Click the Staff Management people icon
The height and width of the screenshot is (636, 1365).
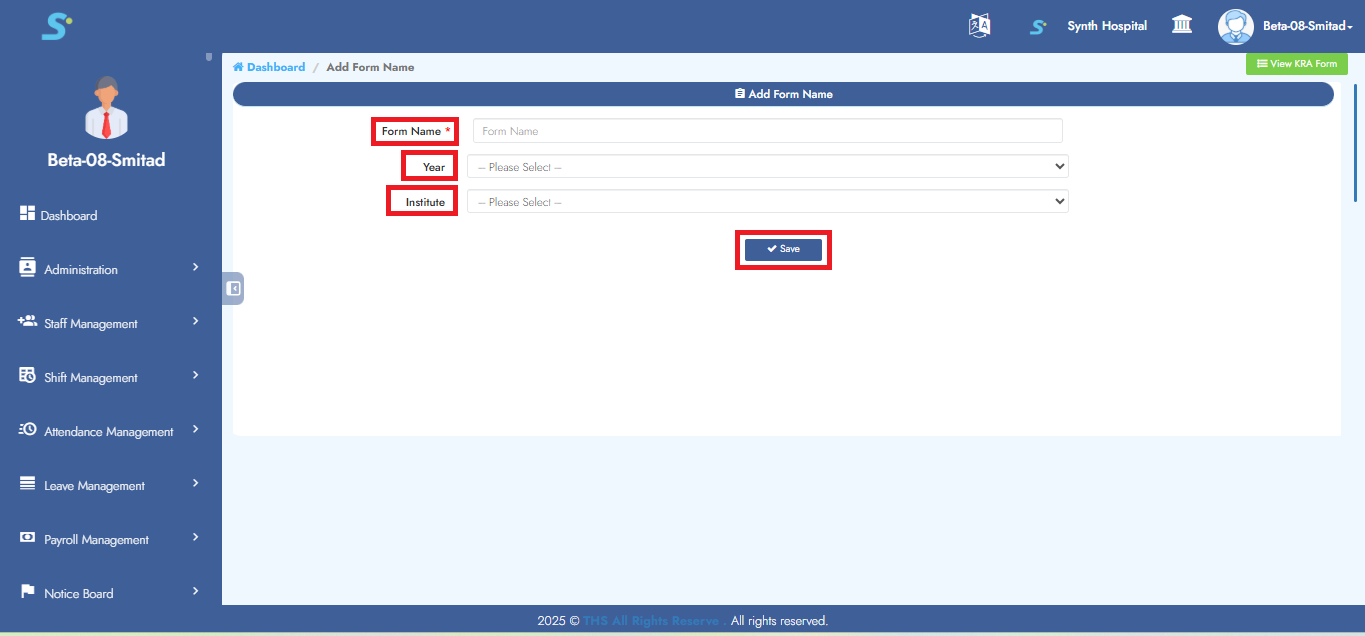28,322
